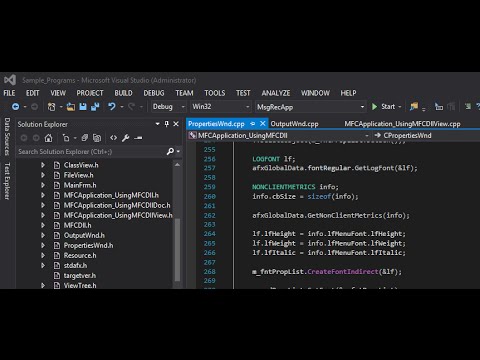The height and width of the screenshot is (360, 480).
Task: Close the PropertiesWnd.cpp tab
Action: [263, 124]
